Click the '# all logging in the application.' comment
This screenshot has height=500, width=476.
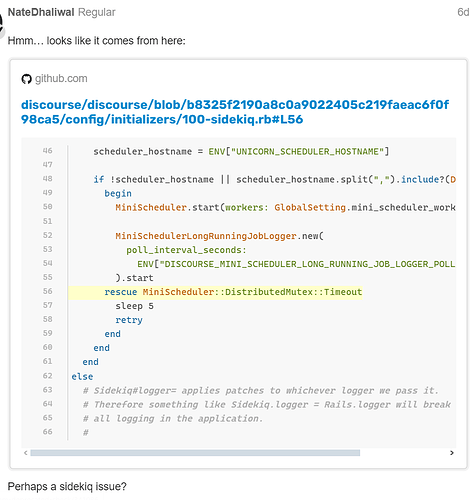pyautogui.click(x=173, y=419)
